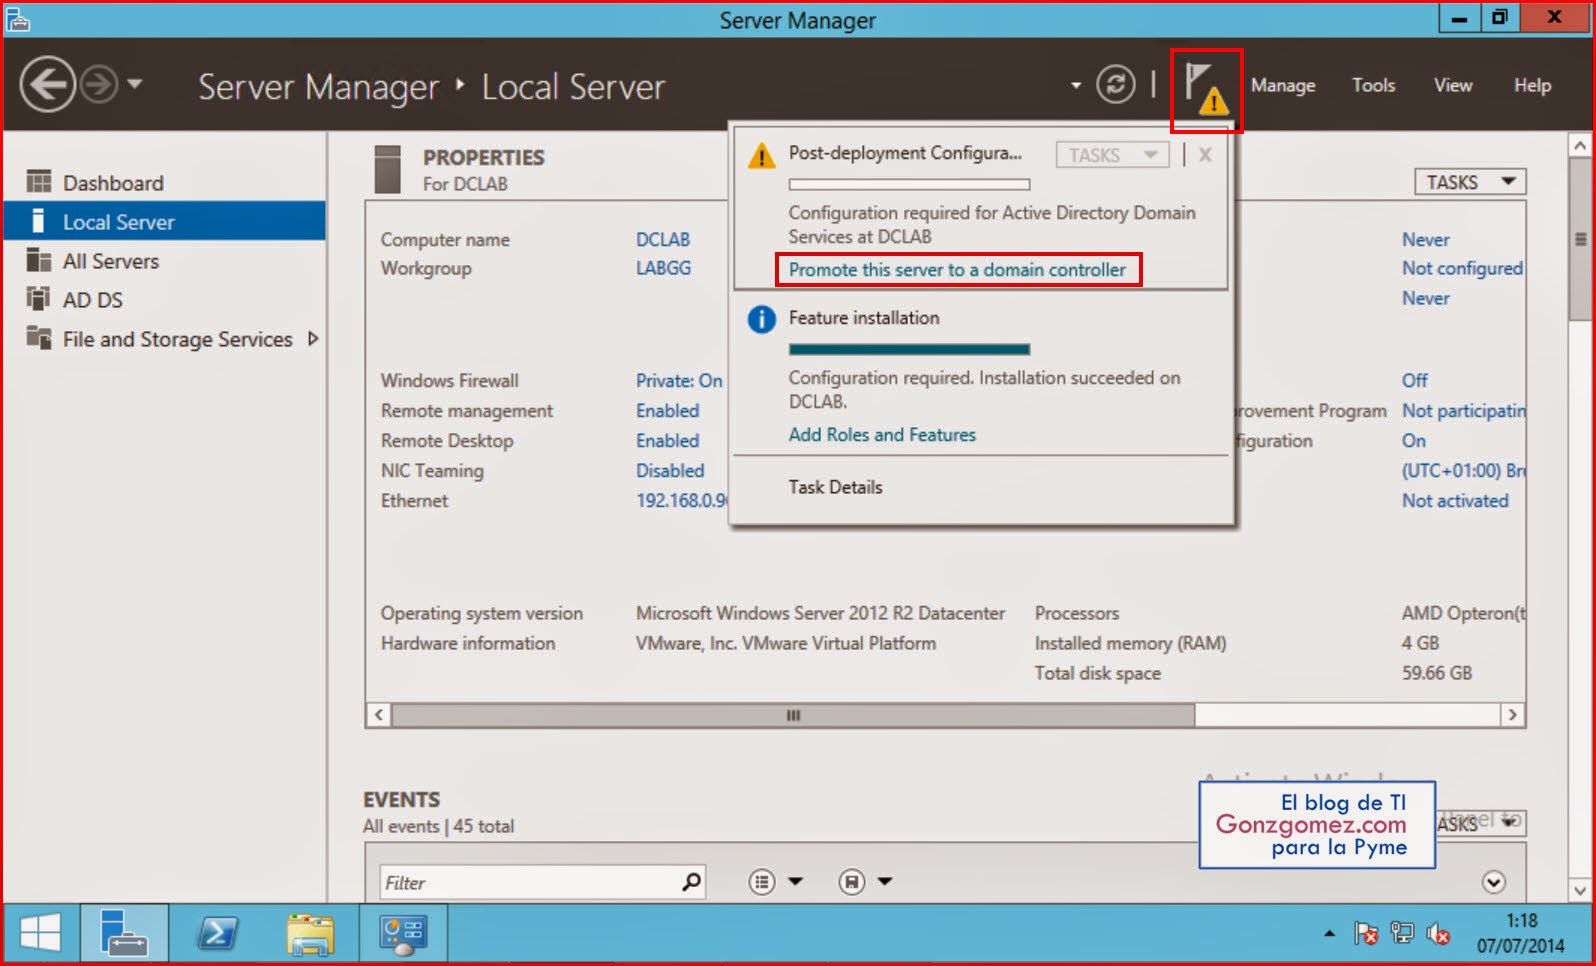Open the events list criteria icon
The height and width of the screenshot is (966, 1596).
click(x=762, y=882)
